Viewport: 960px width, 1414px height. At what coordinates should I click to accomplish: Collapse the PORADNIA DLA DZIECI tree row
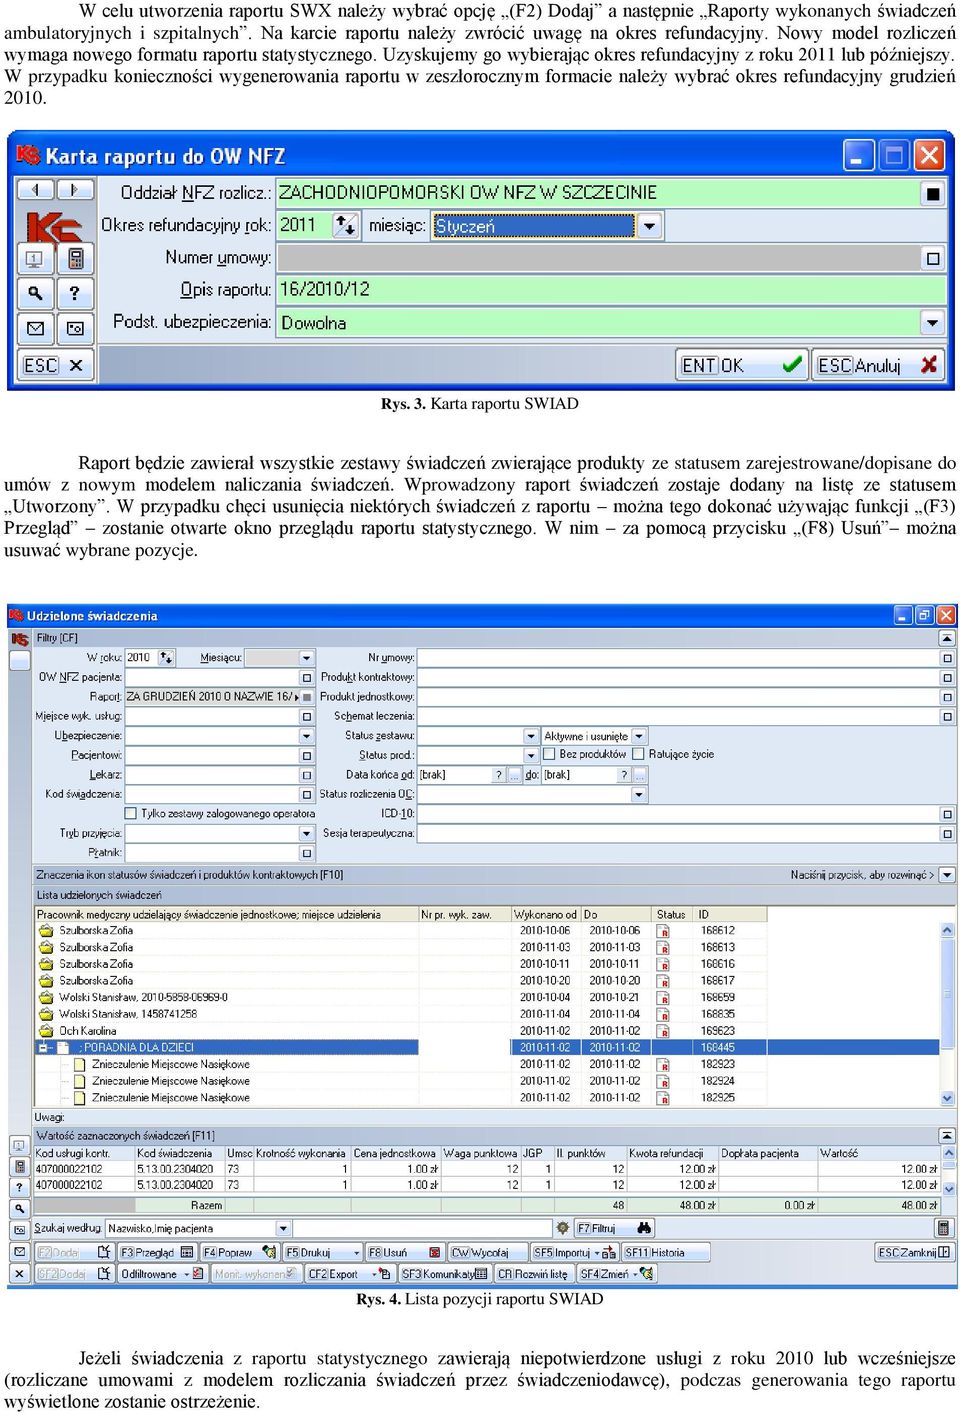tap(44, 1048)
